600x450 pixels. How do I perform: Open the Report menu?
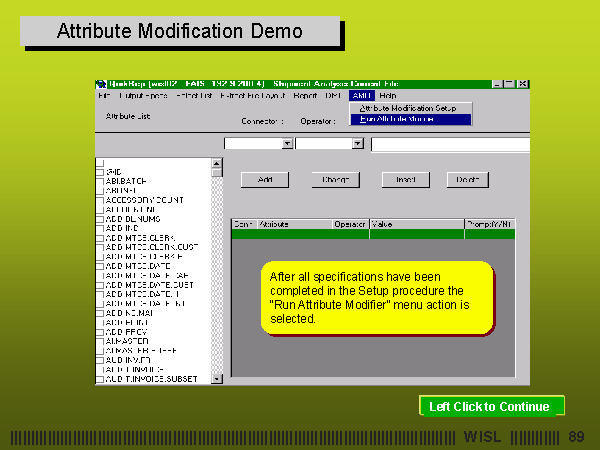[x=305, y=95]
